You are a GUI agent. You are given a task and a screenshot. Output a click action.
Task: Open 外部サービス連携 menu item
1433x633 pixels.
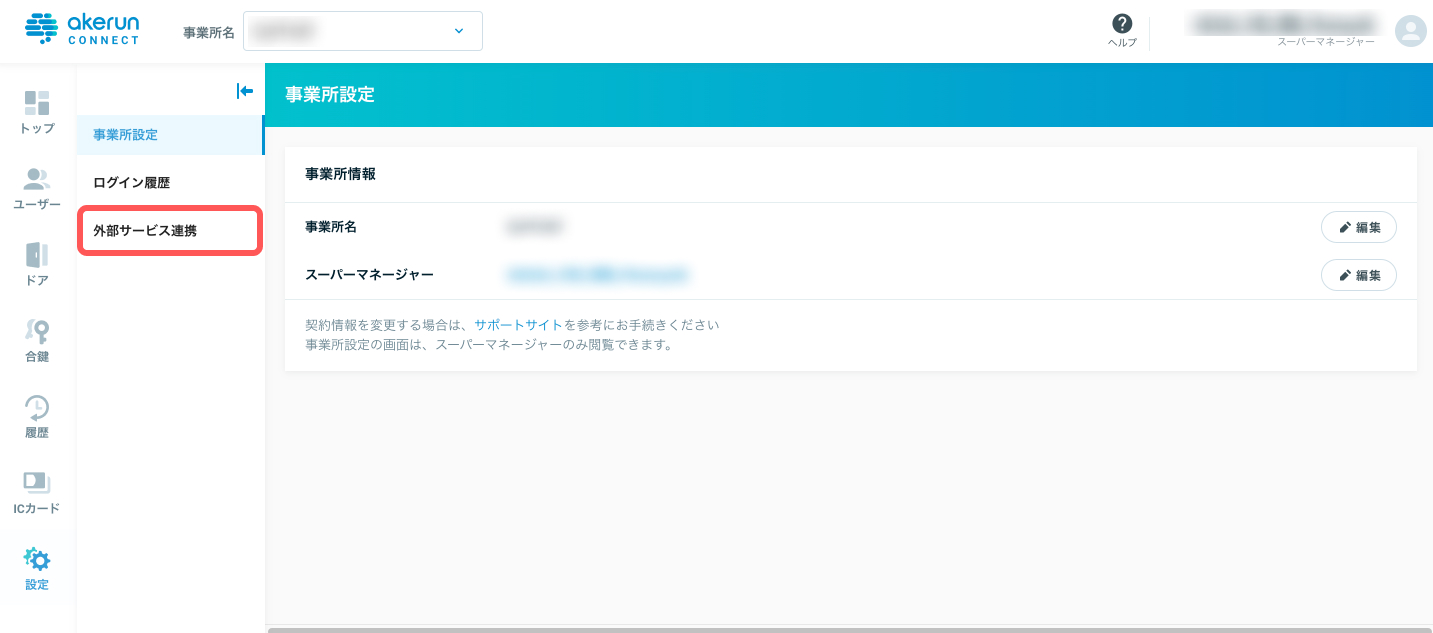[145, 231]
